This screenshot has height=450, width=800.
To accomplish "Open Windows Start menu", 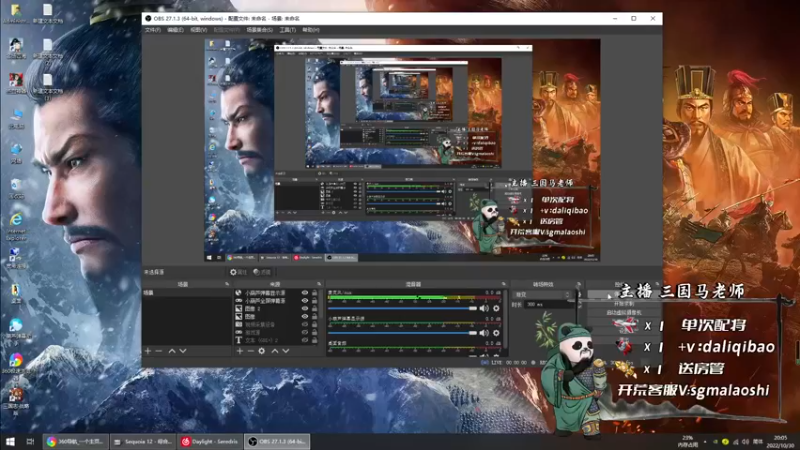I will click(10, 441).
